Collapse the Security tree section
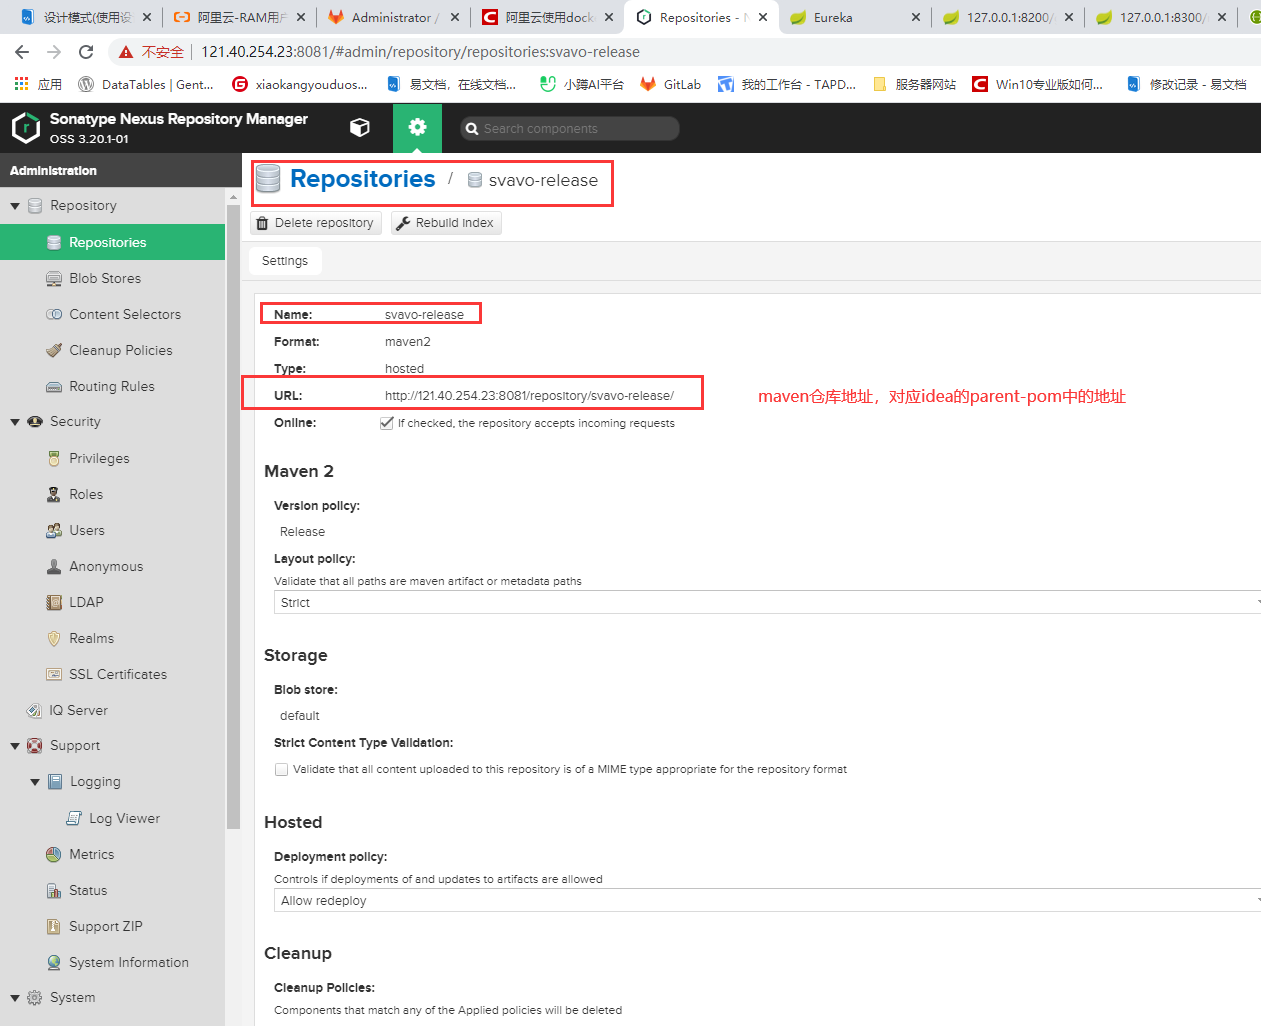This screenshot has width=1261, height=1026. click(15, 422)
